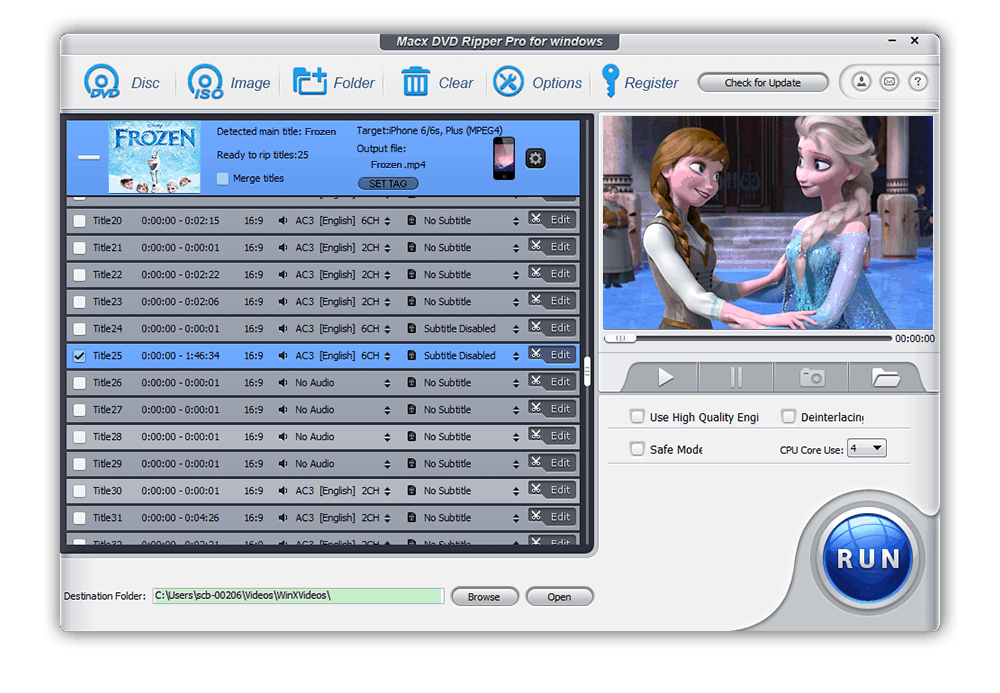Browse for destination folder

click(484, 597)
